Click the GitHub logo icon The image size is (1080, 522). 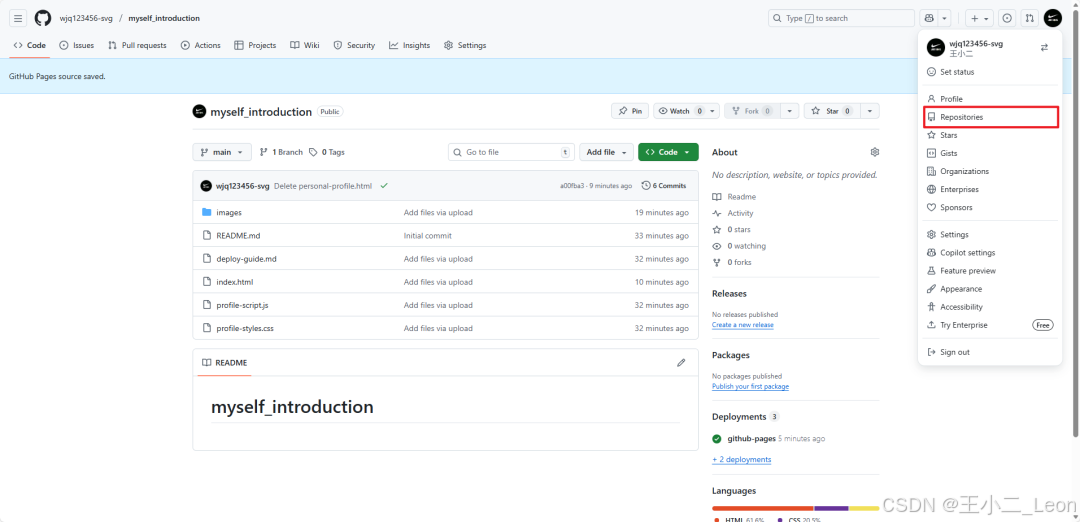click(x=43, y=18)
